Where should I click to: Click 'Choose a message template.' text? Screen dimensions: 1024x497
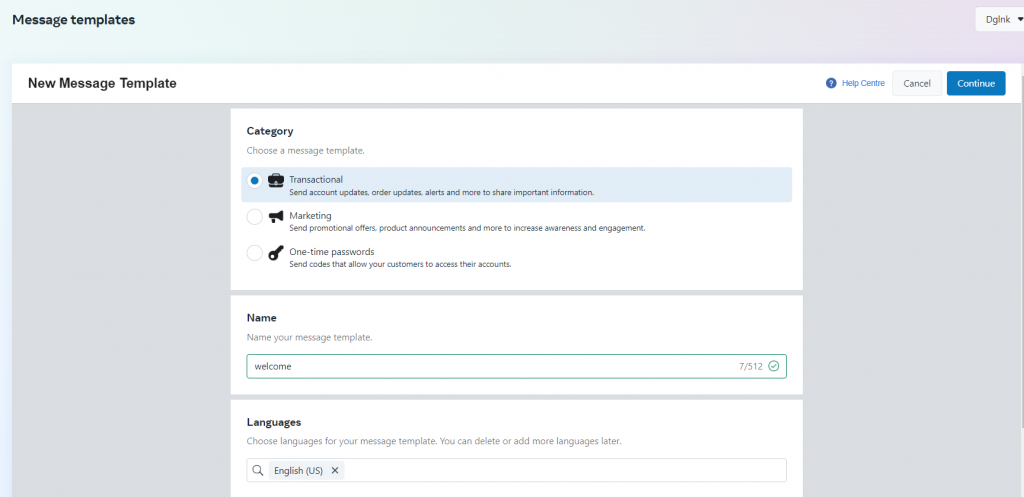(x=306, y=151)
